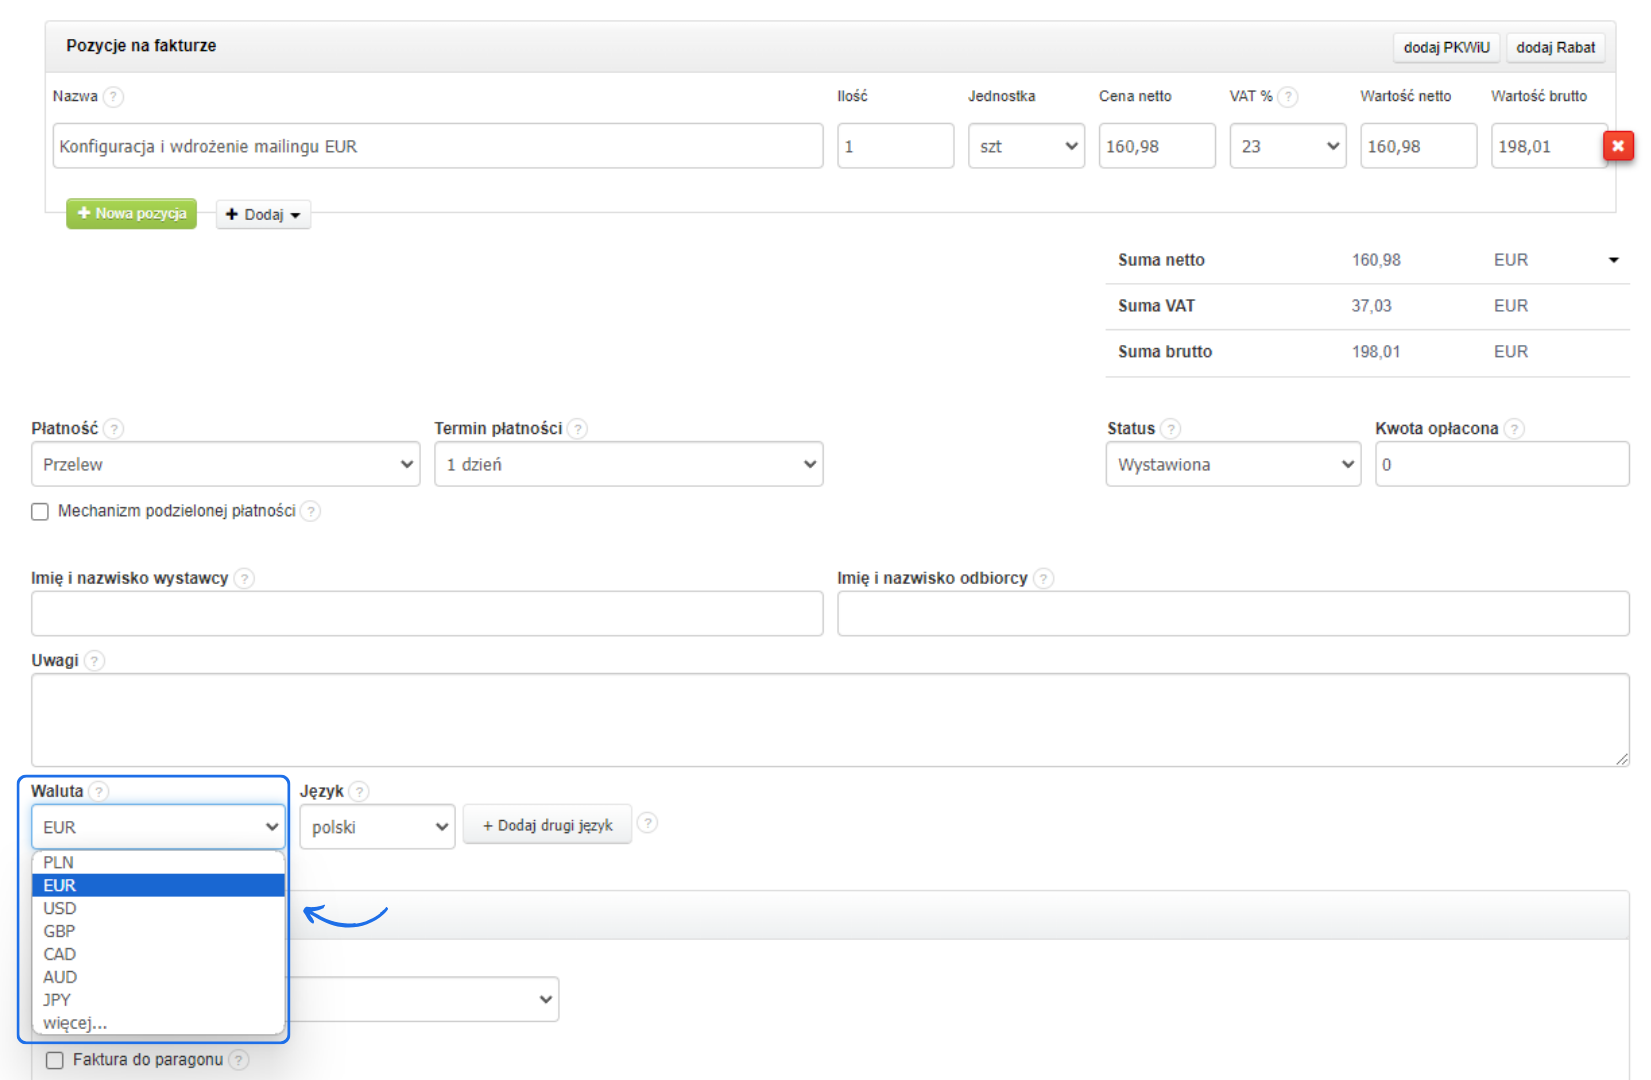1651x1080 pixels.
Task: Open the Płatność dropdown showing Przelew
Action: tap(225, 464)
